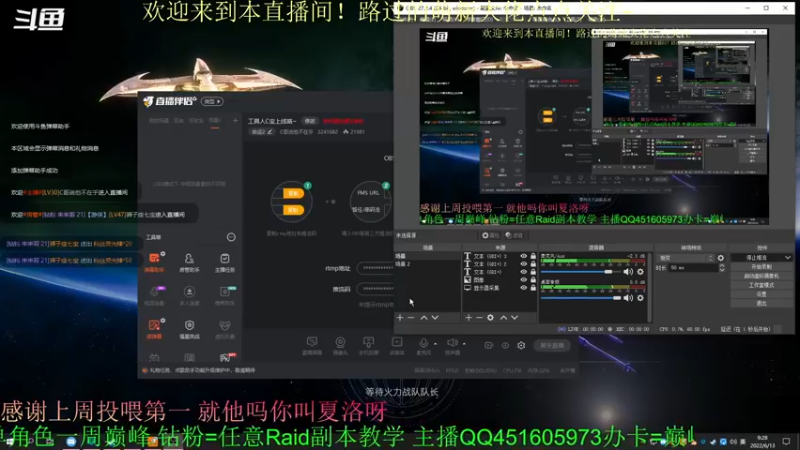Open settings gear in 直播伴侣 bottom bar
The height and width of the screenshot is (450, 800).
click(x=521, y=345)
